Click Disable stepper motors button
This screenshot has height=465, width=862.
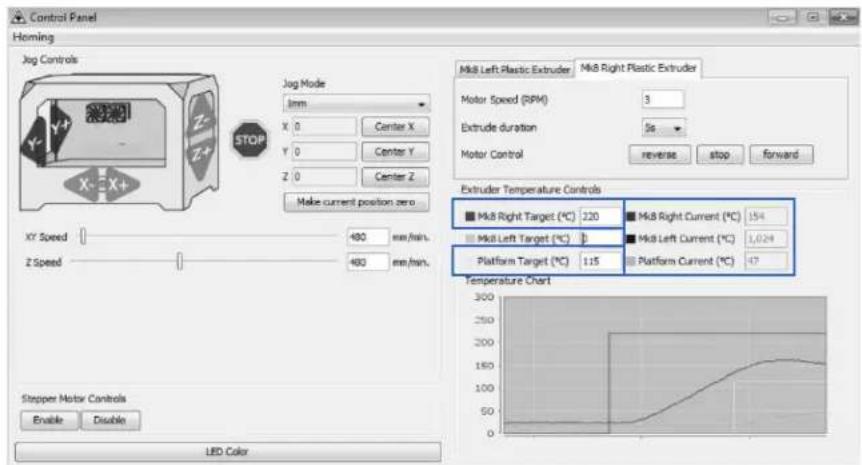[x=110, y=420]
